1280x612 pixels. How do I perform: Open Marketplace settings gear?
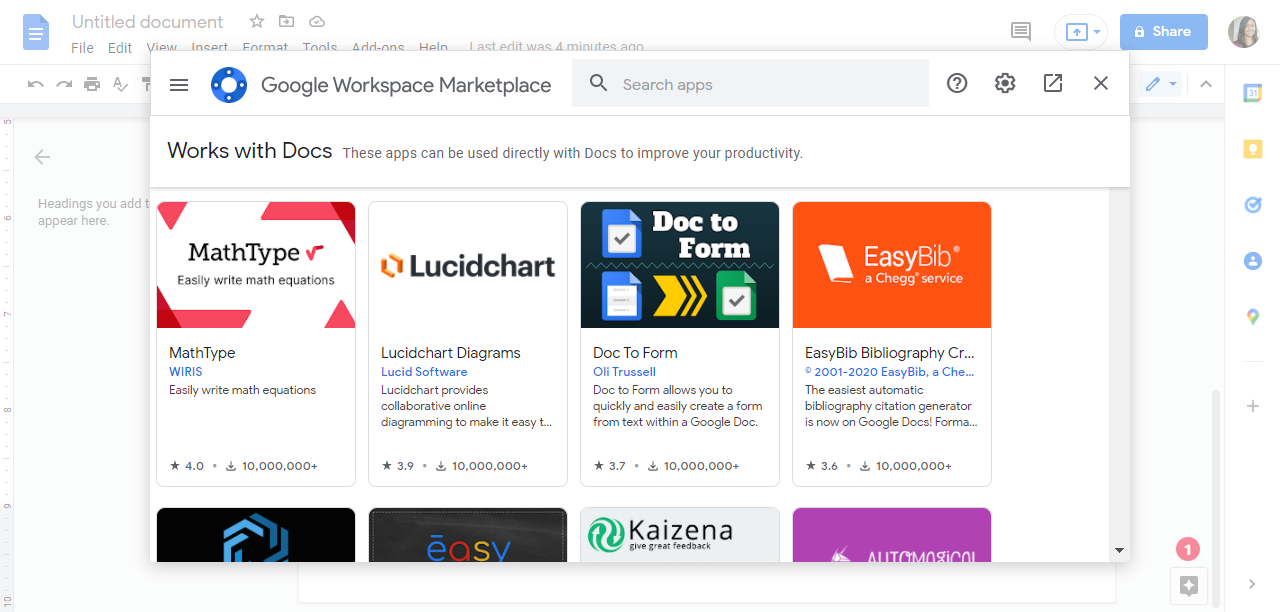(1005, 84)
